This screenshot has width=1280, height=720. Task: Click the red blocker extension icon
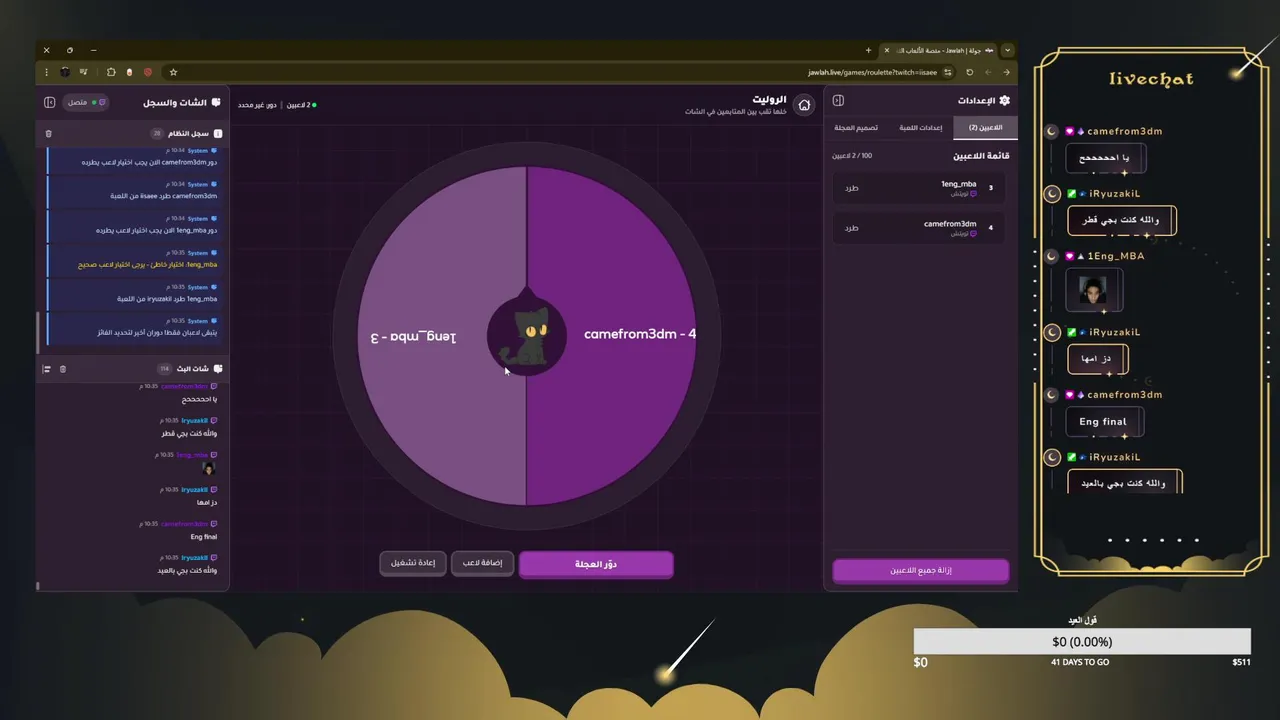point(148,72)
